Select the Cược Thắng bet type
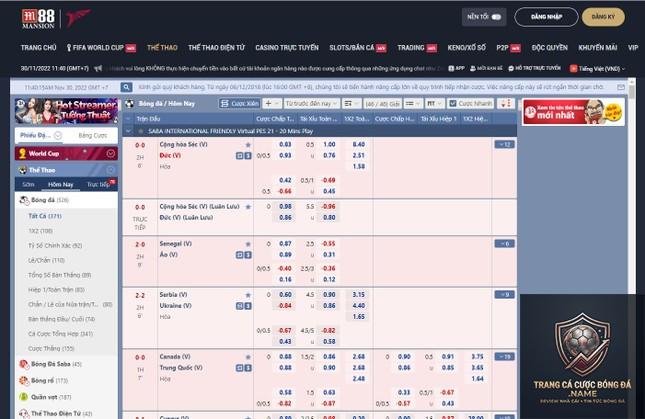Screen dimensions: 645x419 (51, 349)
